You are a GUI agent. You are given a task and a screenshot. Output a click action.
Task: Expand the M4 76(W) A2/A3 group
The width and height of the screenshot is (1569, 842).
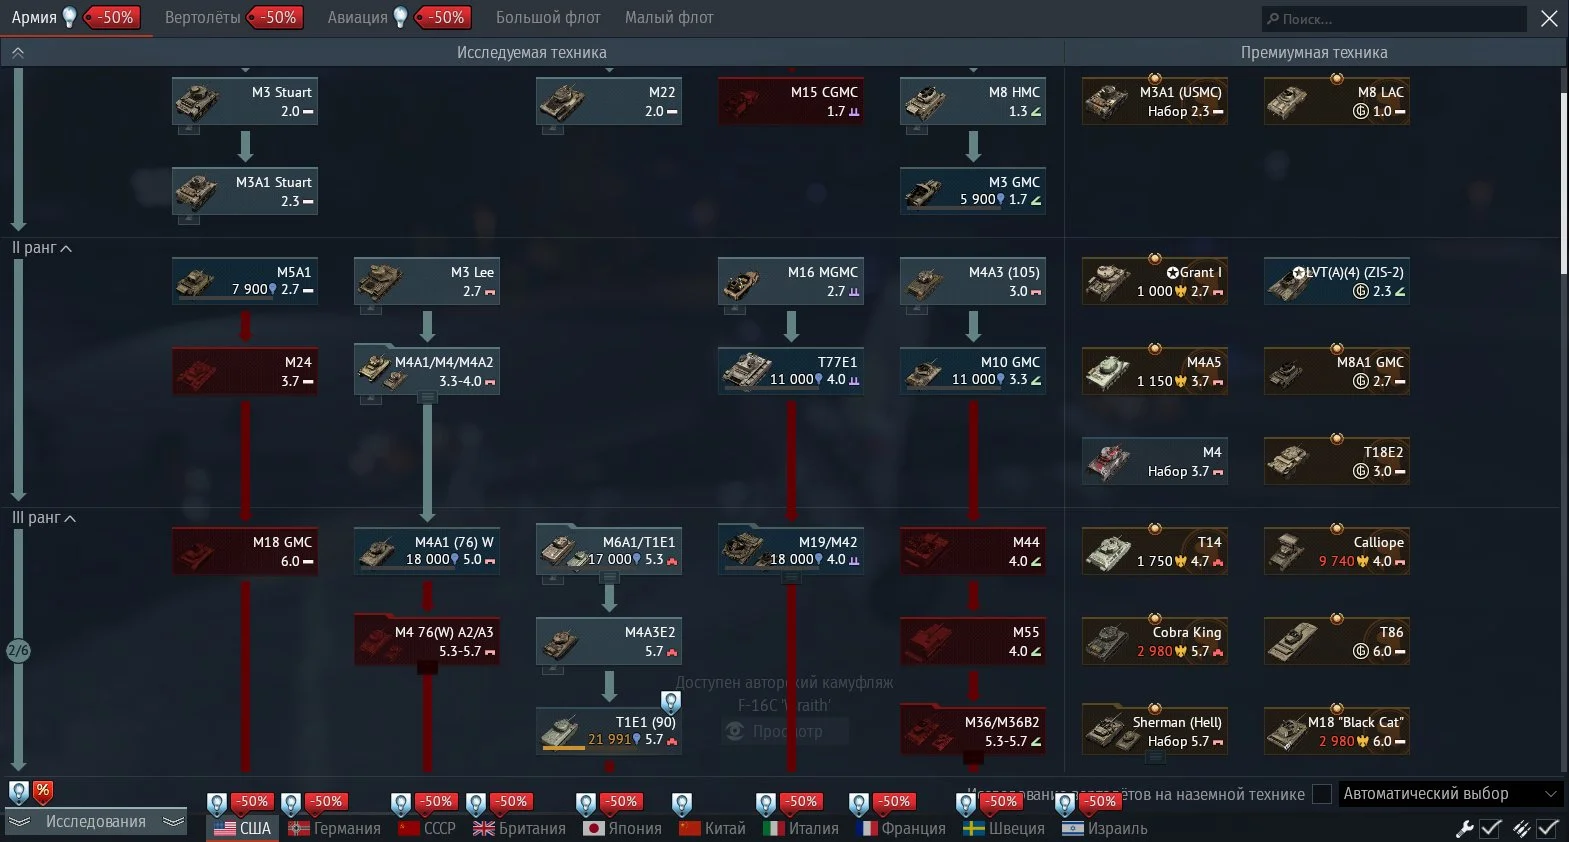click(x=427, y=668)
